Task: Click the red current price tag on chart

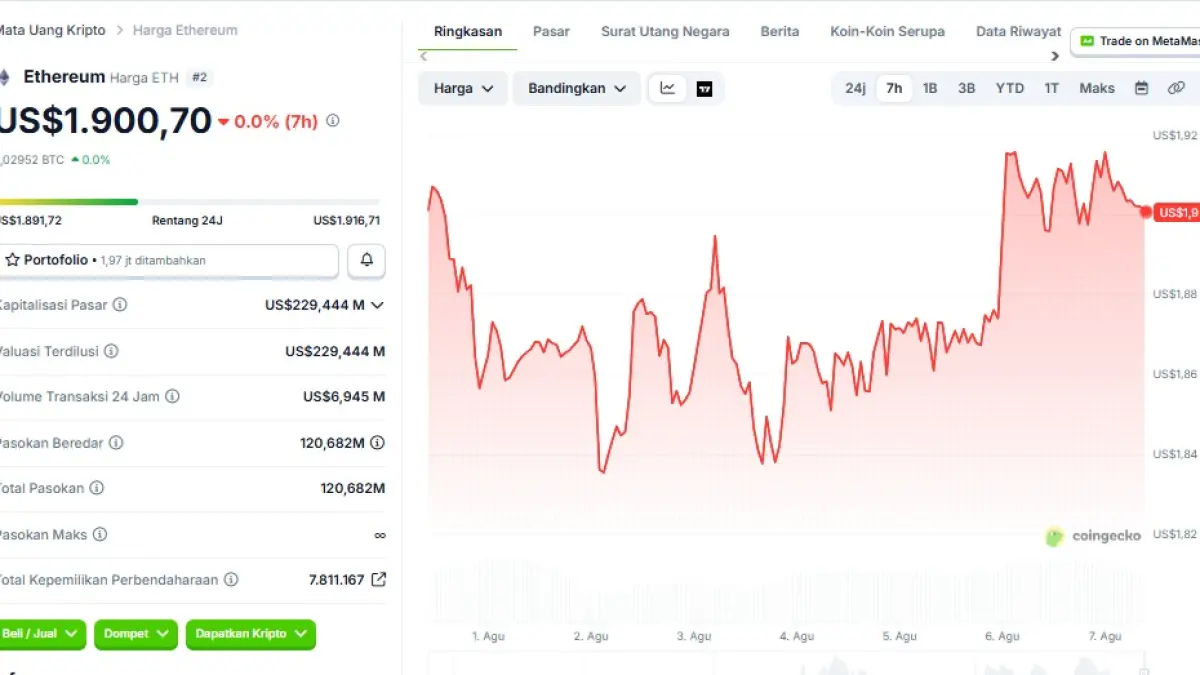Action: point(1177,212)
